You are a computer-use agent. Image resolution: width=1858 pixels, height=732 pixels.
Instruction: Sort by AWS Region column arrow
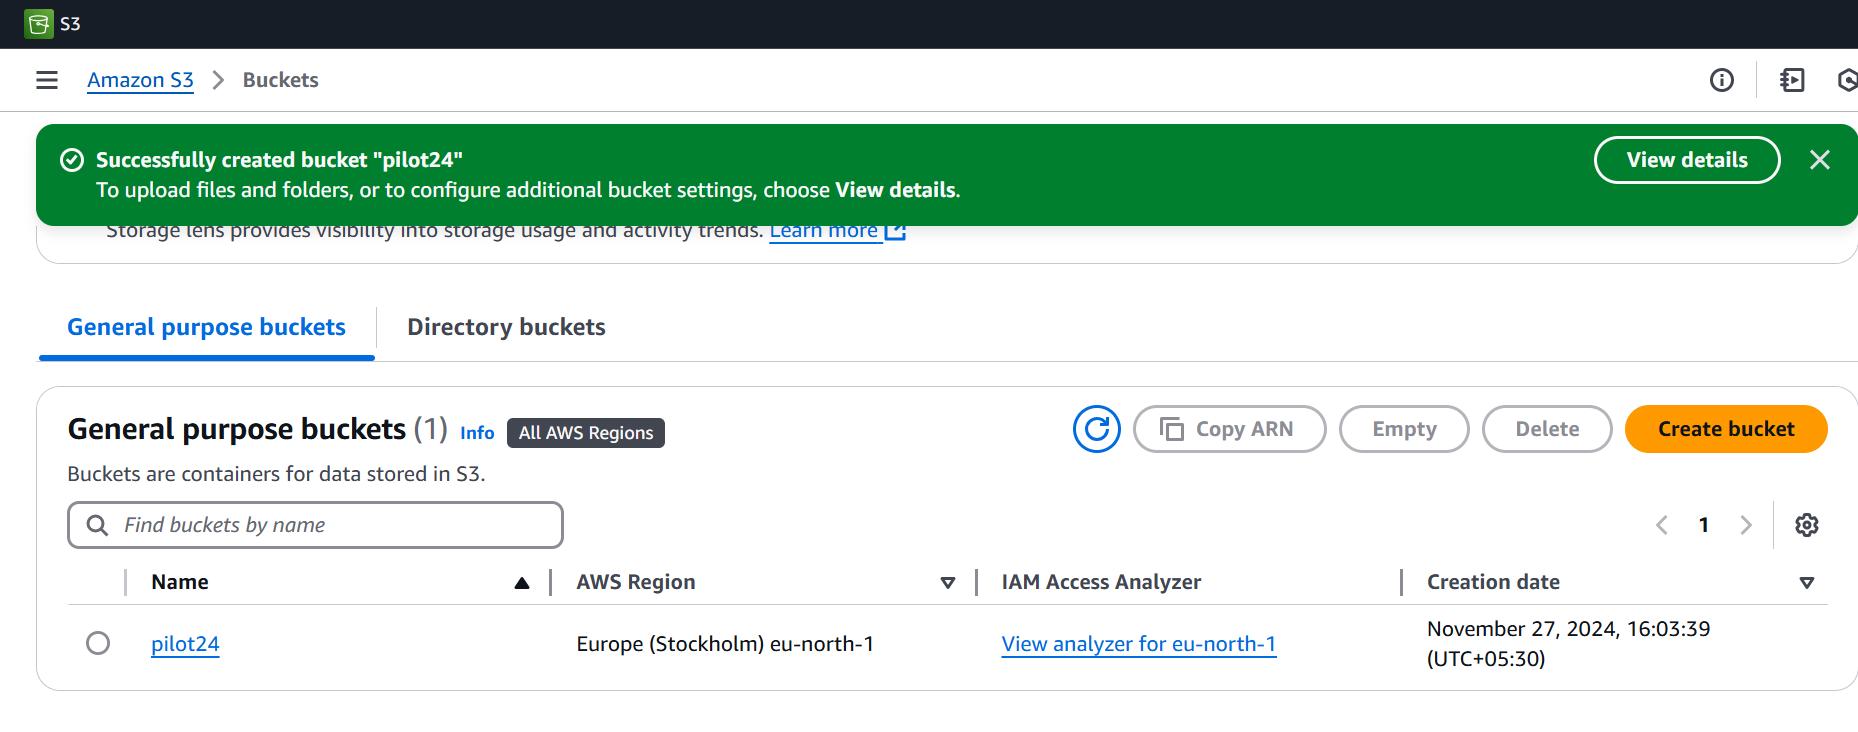coord(947,583)
